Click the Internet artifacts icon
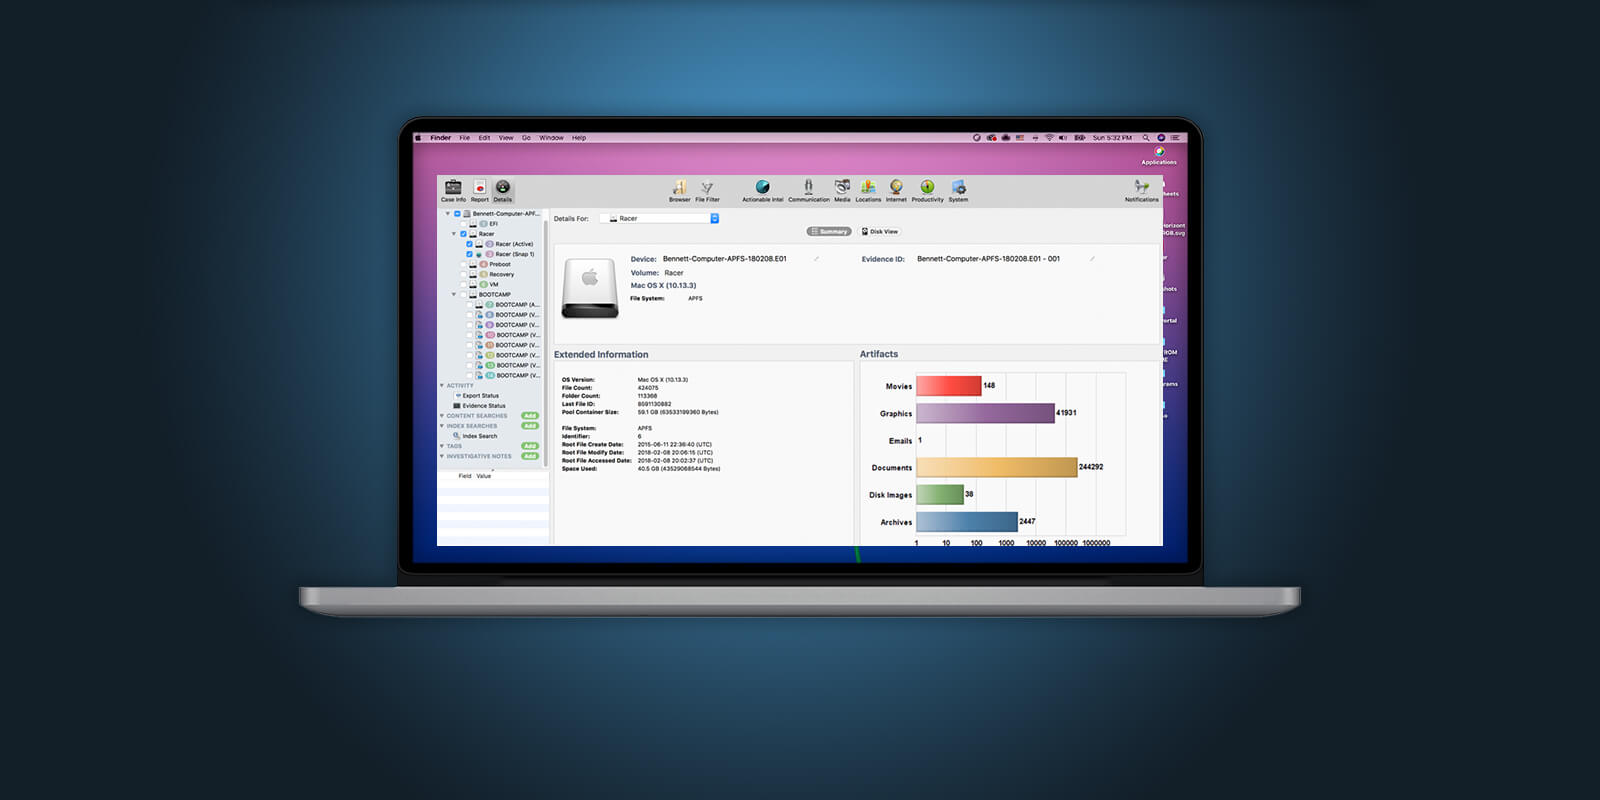 [x=896, y=190]
